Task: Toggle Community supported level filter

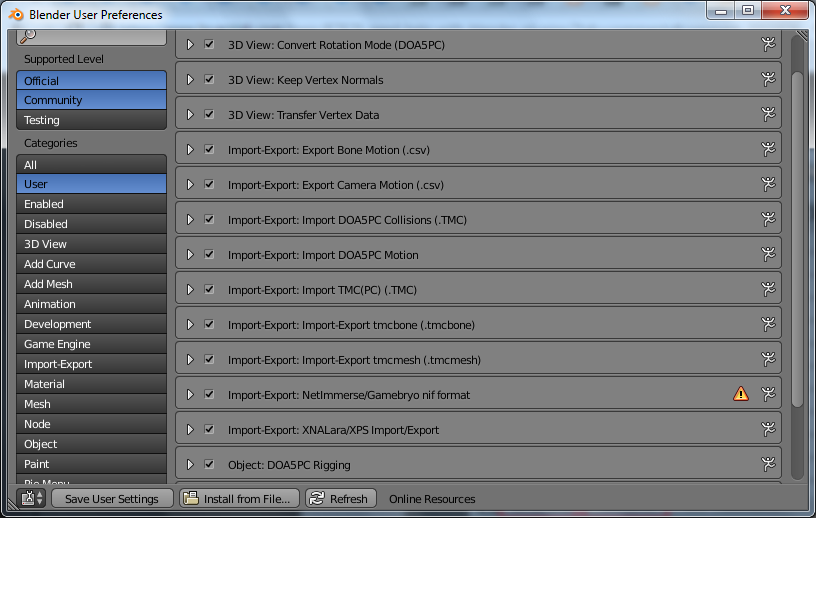Action: (92, 100)
